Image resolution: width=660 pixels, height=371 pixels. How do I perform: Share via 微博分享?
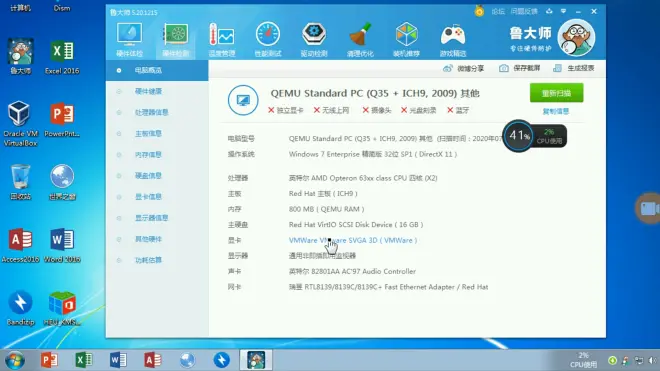point(463,68)
